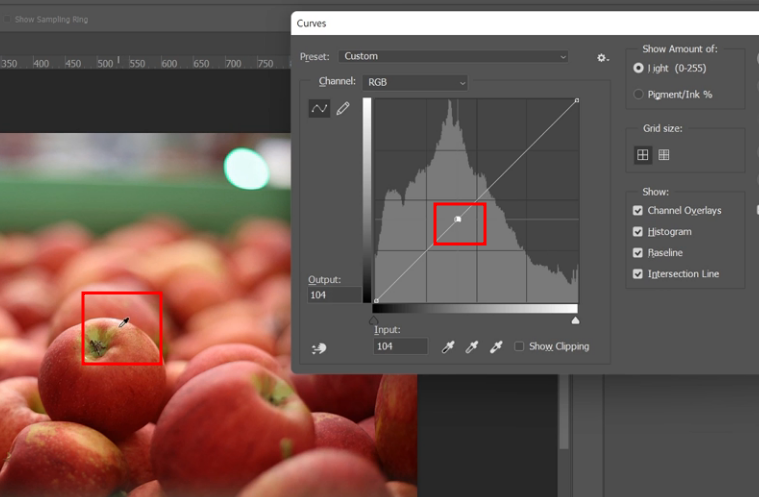This screenshot has width=759, height=497.
Task: Click the Output value field
Action: pos(334,295)
